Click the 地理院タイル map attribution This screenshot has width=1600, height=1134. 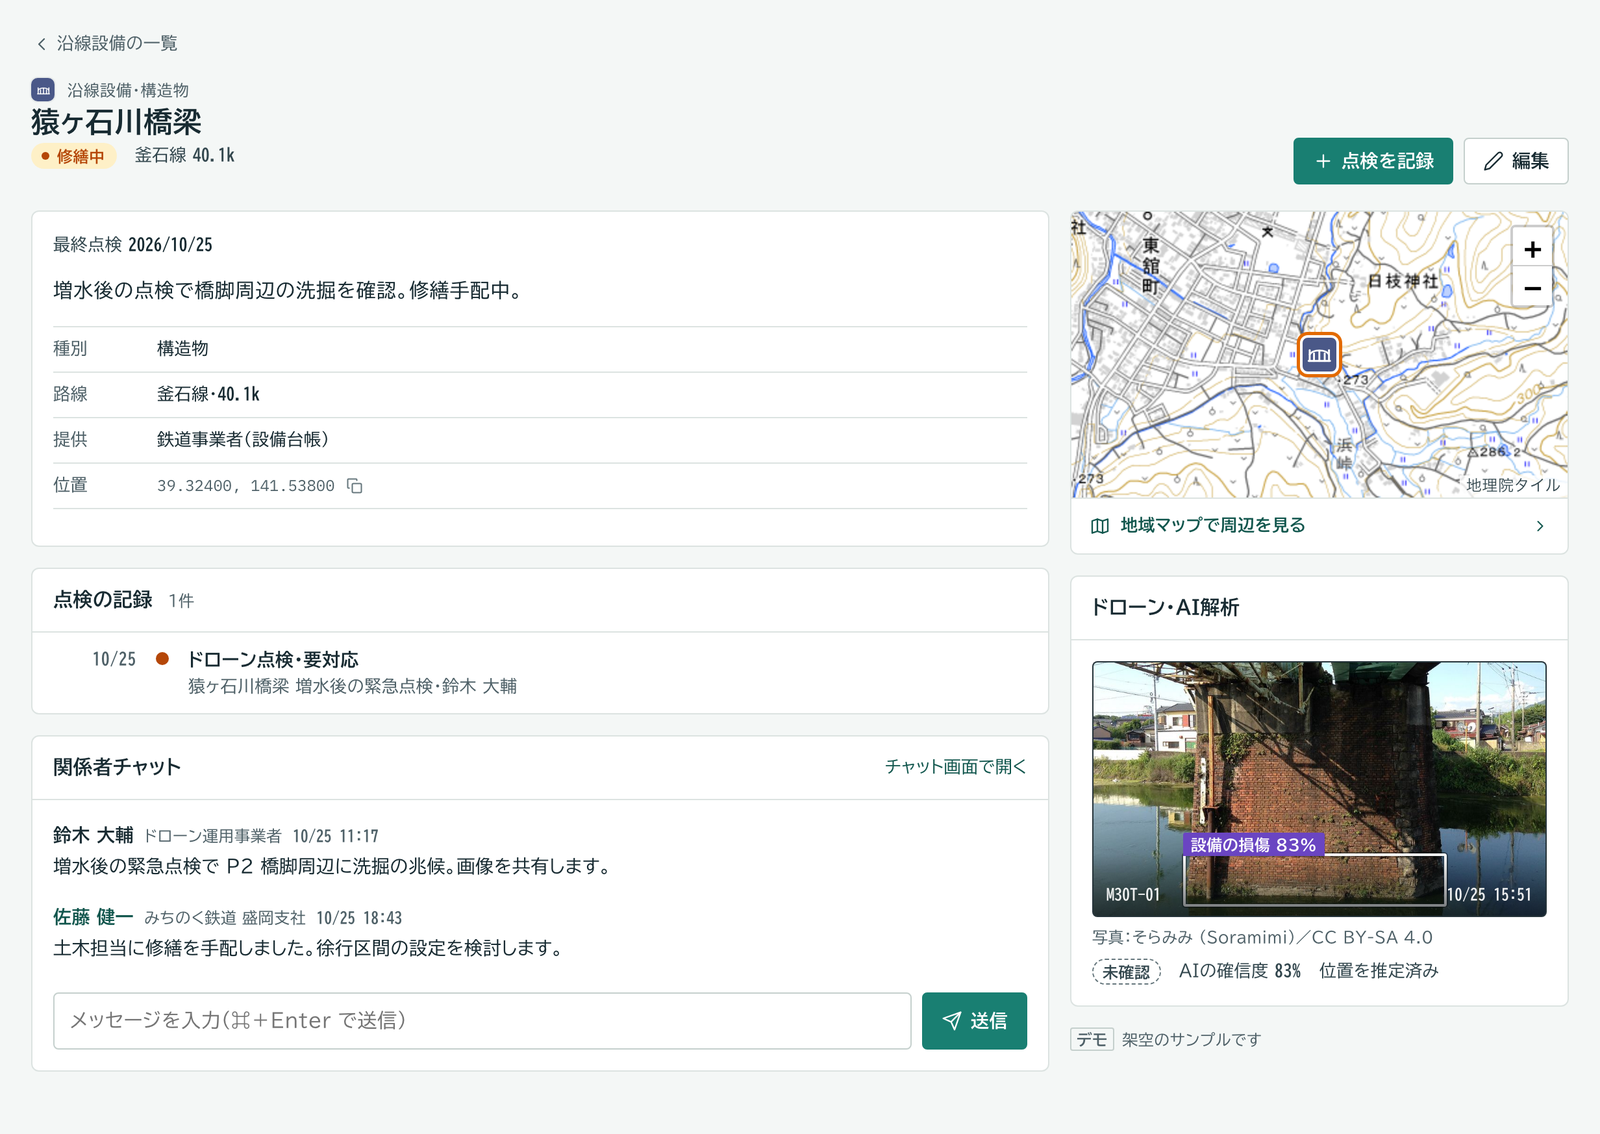[x=1513, y=485]
